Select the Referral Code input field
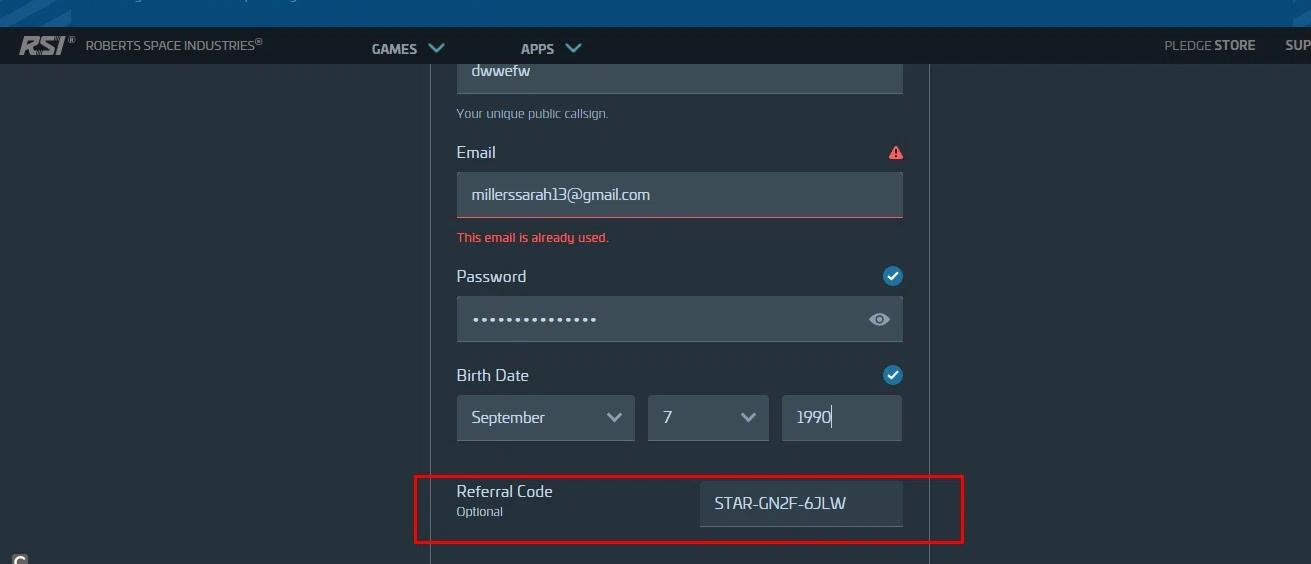Viewport: 1311px width, 564px height. point(800,504)
